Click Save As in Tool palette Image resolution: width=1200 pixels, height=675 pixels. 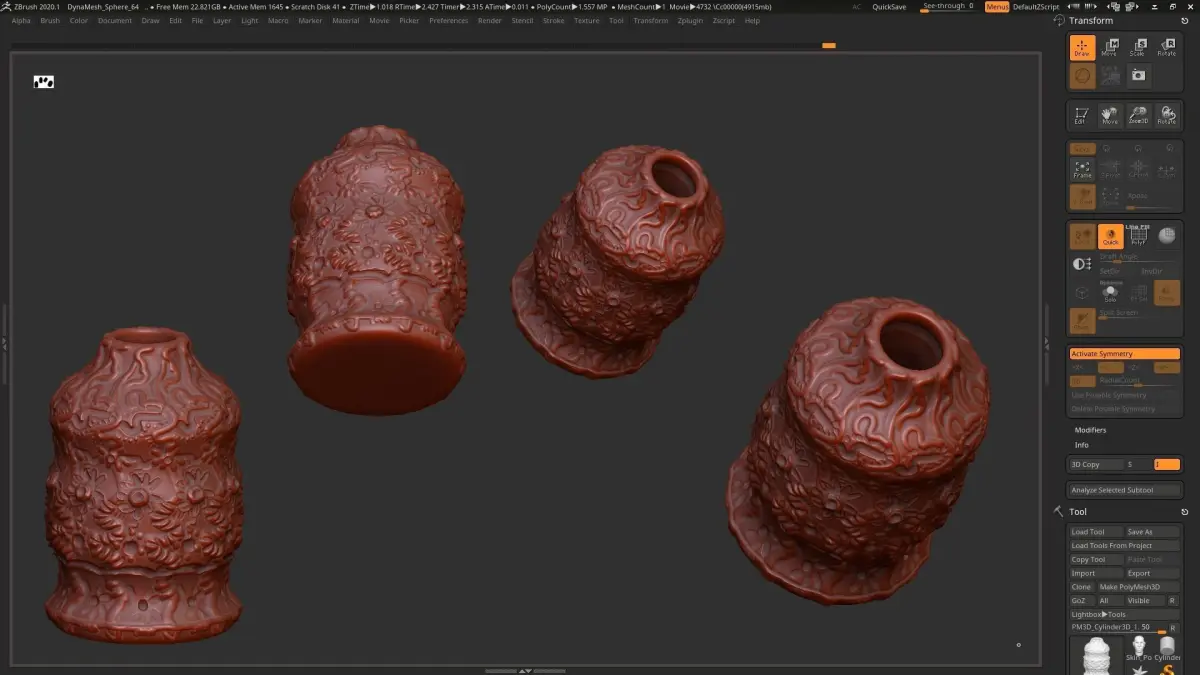(x=1153, y=532)
